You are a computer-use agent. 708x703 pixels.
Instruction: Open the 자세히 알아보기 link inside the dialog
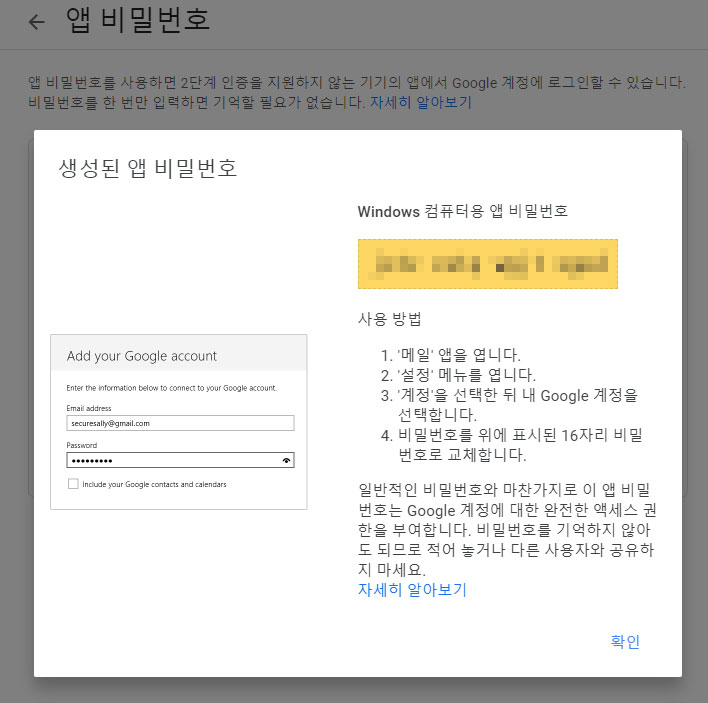412,589
